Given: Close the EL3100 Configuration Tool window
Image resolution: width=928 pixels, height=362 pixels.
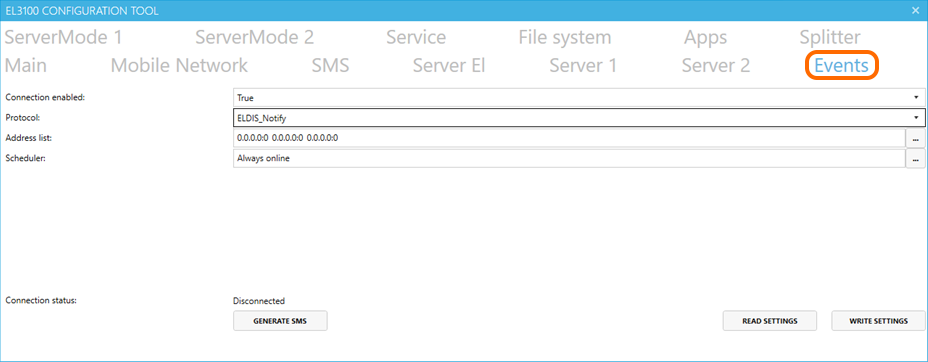Looking at the screenshot, I should (915, 11).
